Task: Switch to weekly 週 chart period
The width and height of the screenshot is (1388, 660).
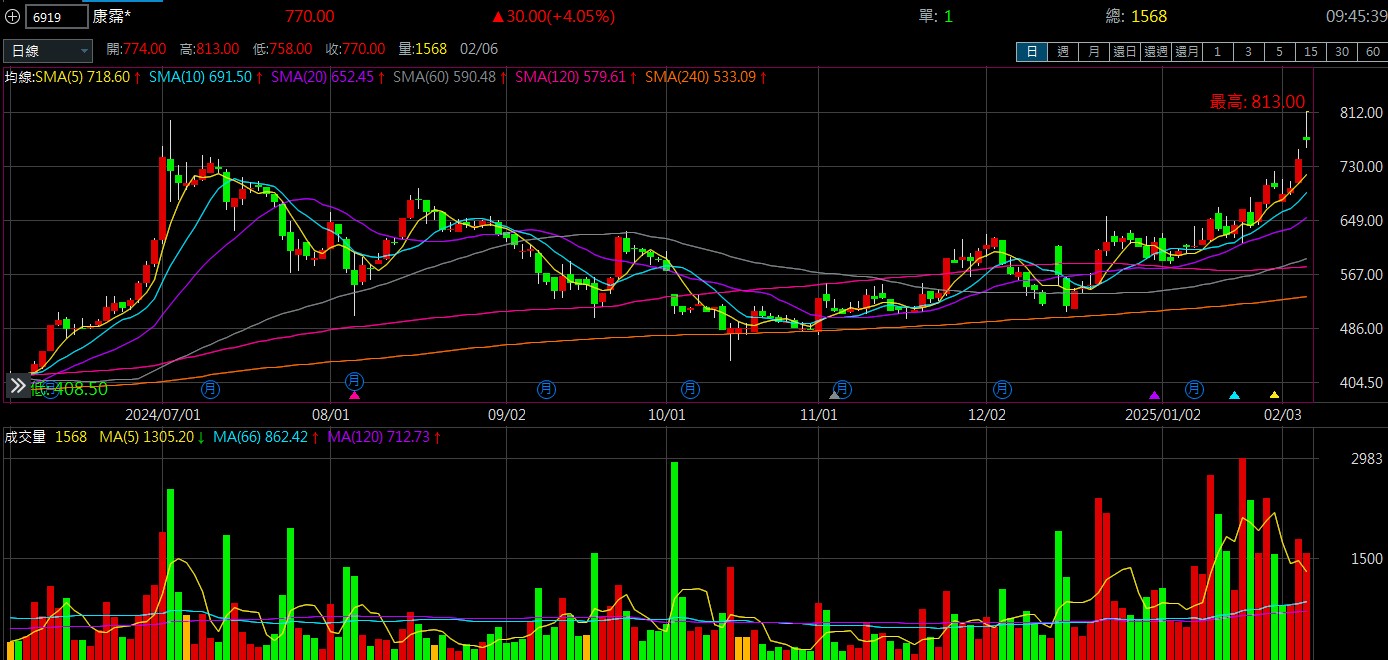Action: 1063,52
